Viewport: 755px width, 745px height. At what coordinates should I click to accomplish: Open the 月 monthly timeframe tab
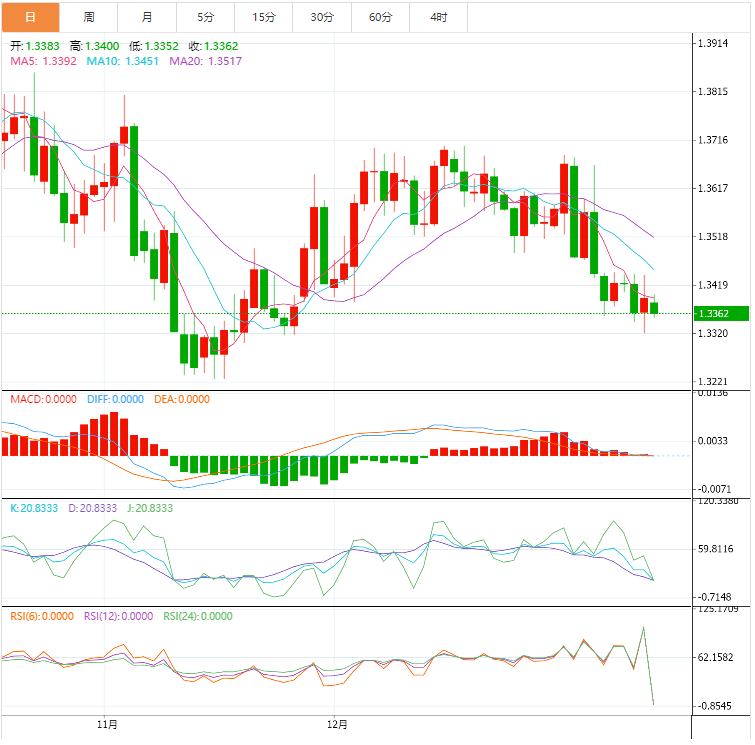coord(148,17)
